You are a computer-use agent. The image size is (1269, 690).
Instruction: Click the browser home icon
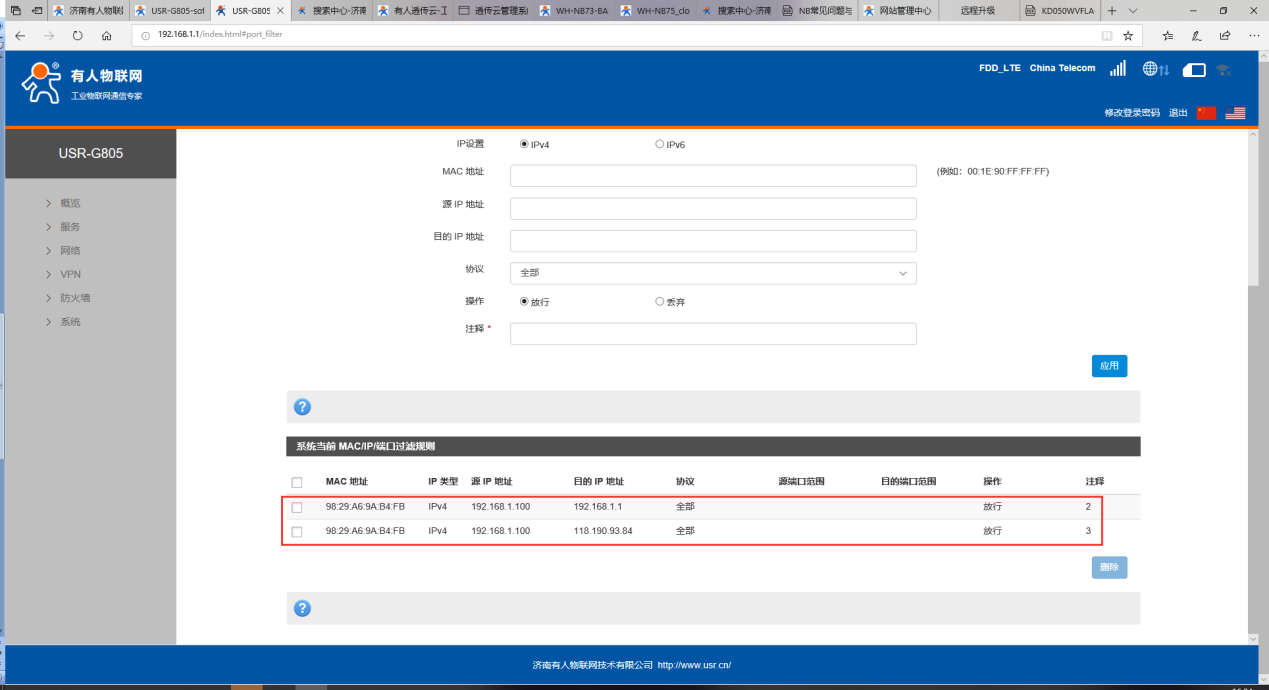(107, 35)
